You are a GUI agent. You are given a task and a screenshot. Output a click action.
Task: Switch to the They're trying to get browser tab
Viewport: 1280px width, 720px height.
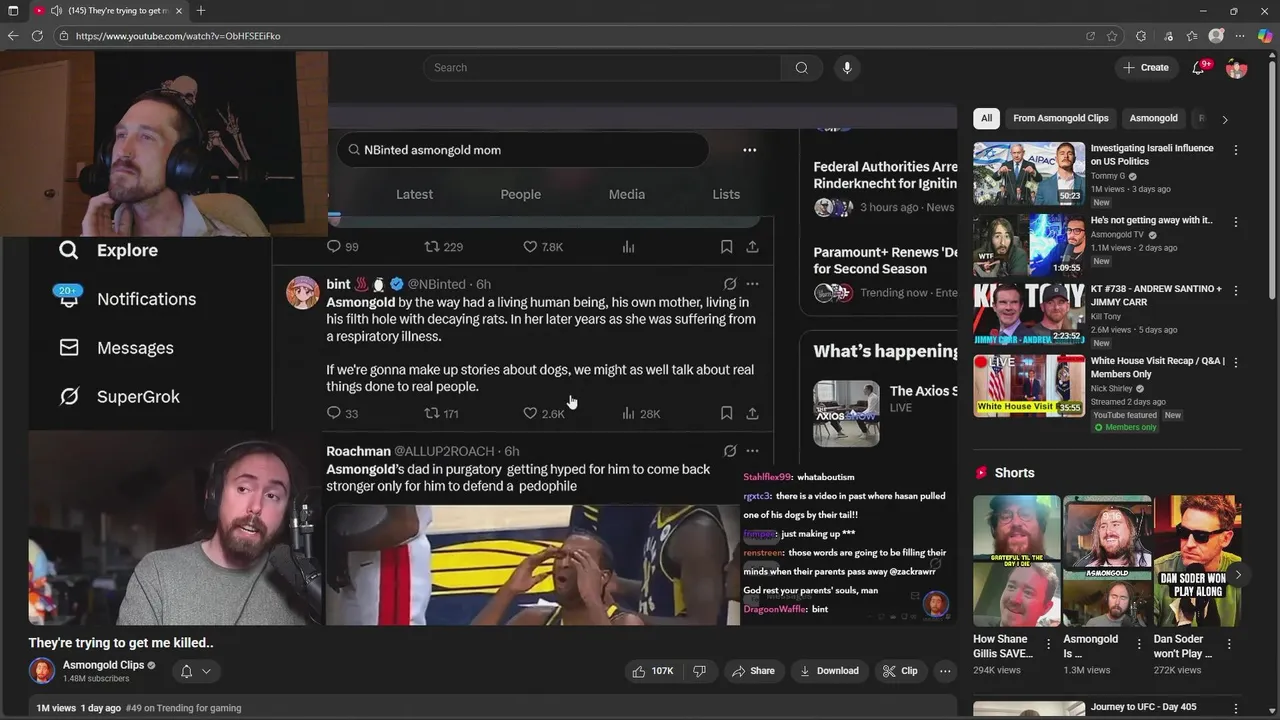(108, 11)
